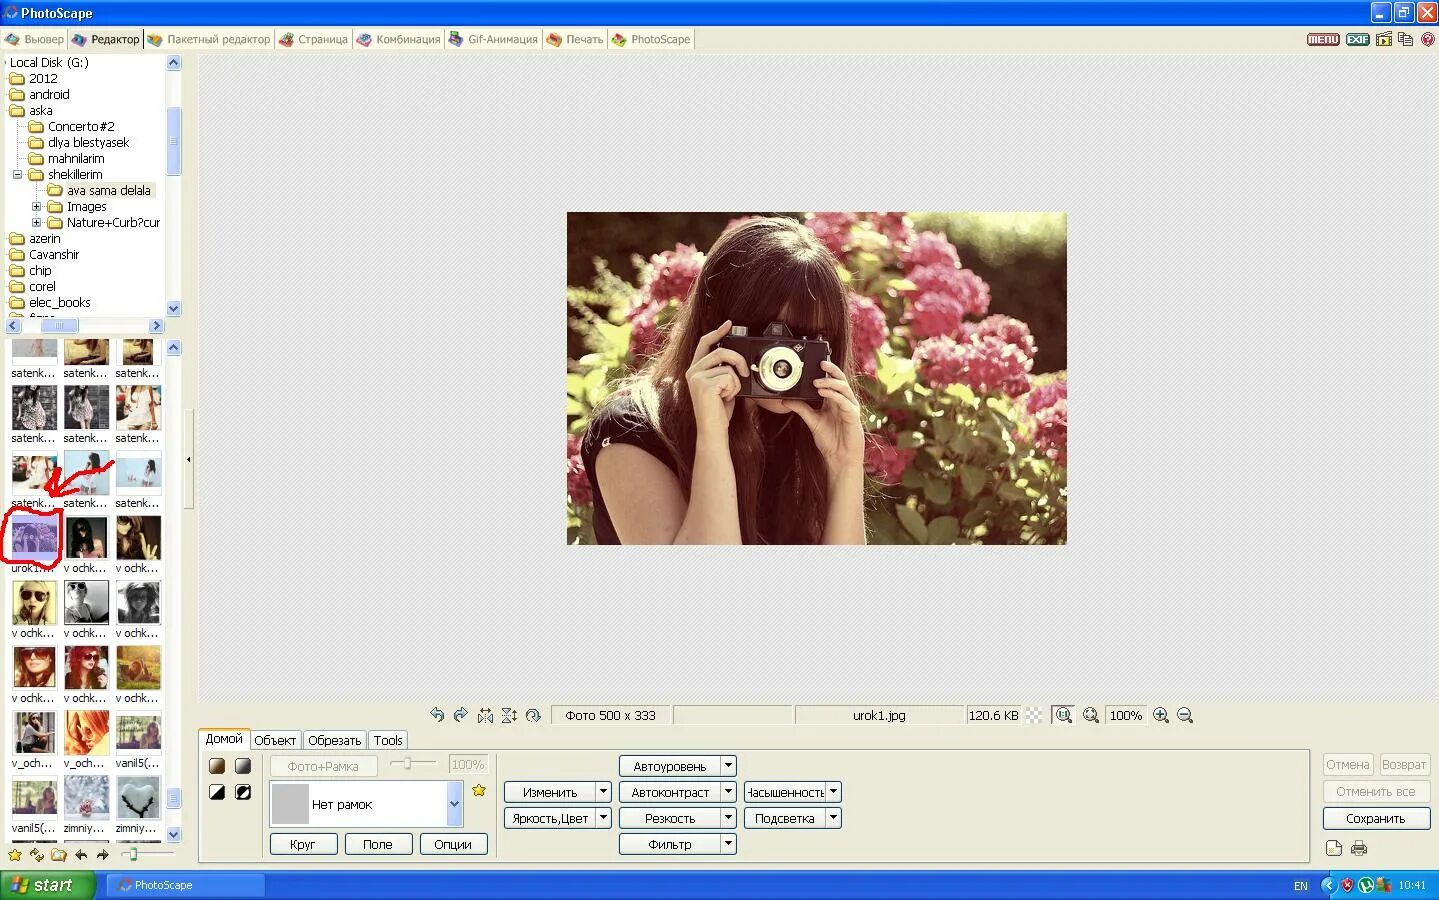The width and height of the screenshot is (1439, 900).
Task: Click the fit-to-window magnifier icon
Action: 1063,715
